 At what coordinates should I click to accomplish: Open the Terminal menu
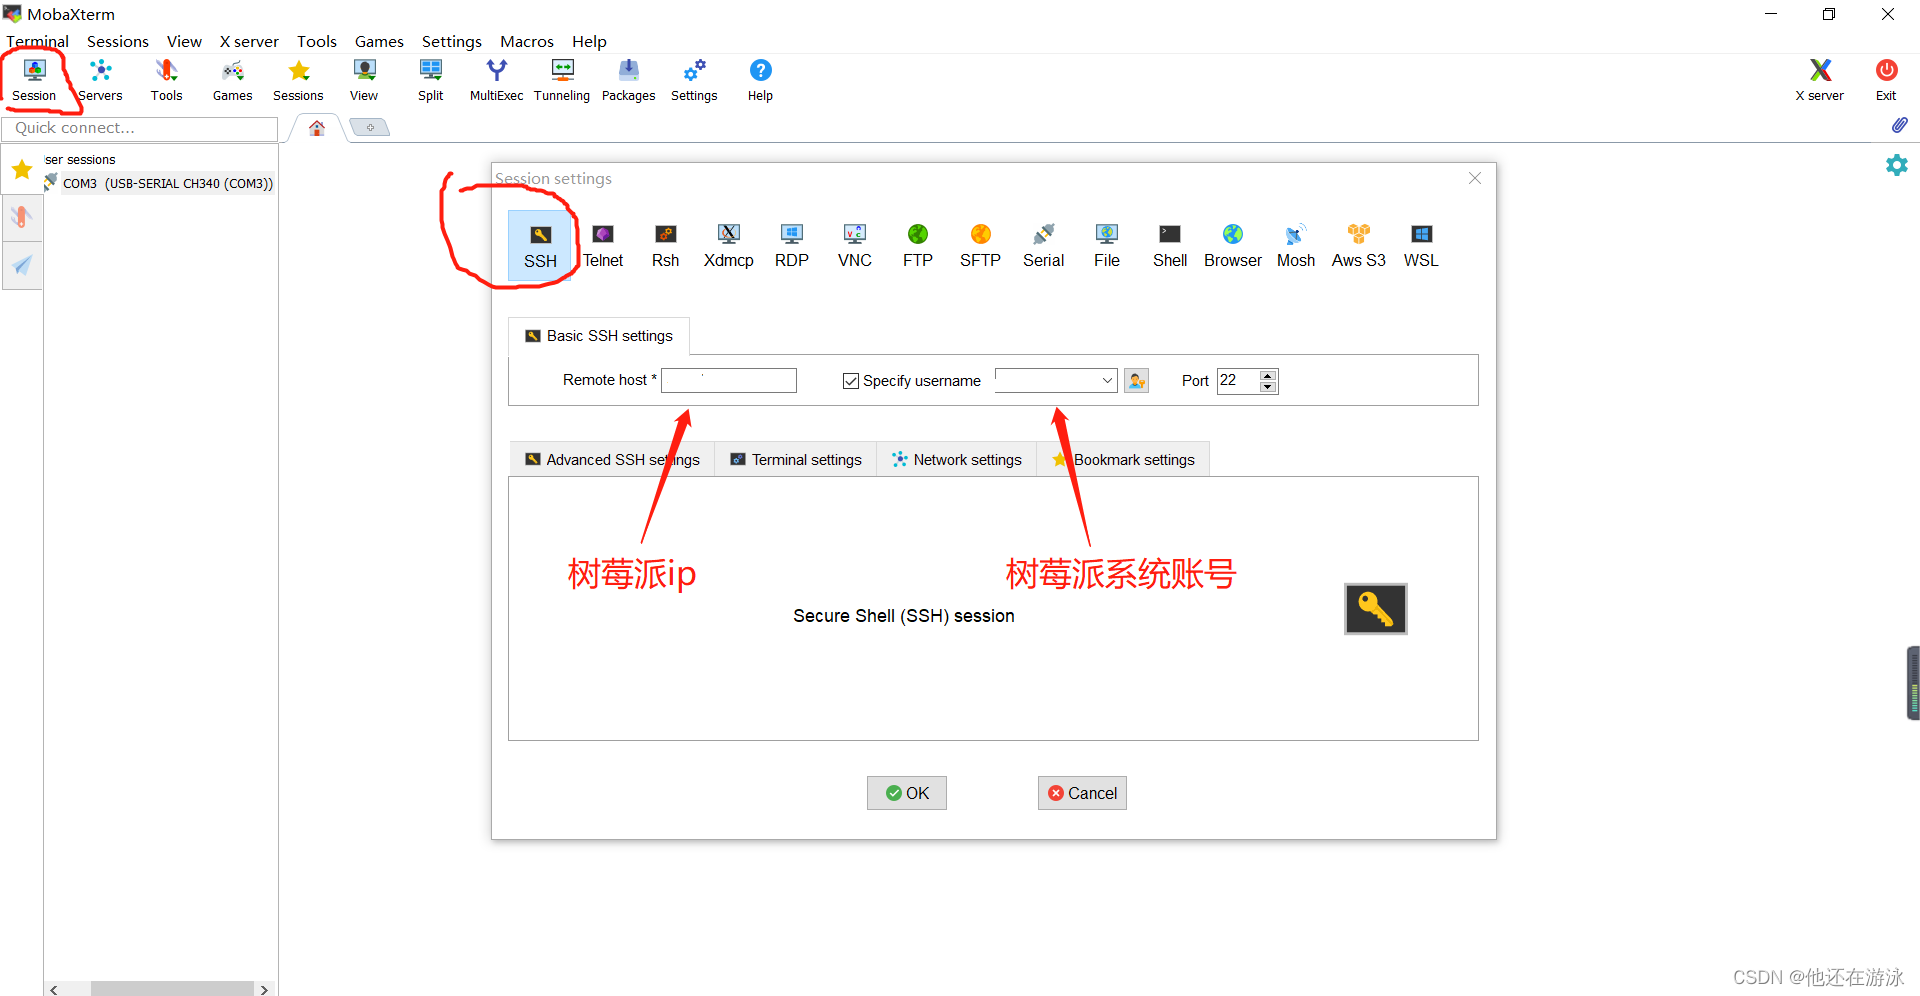37,41
